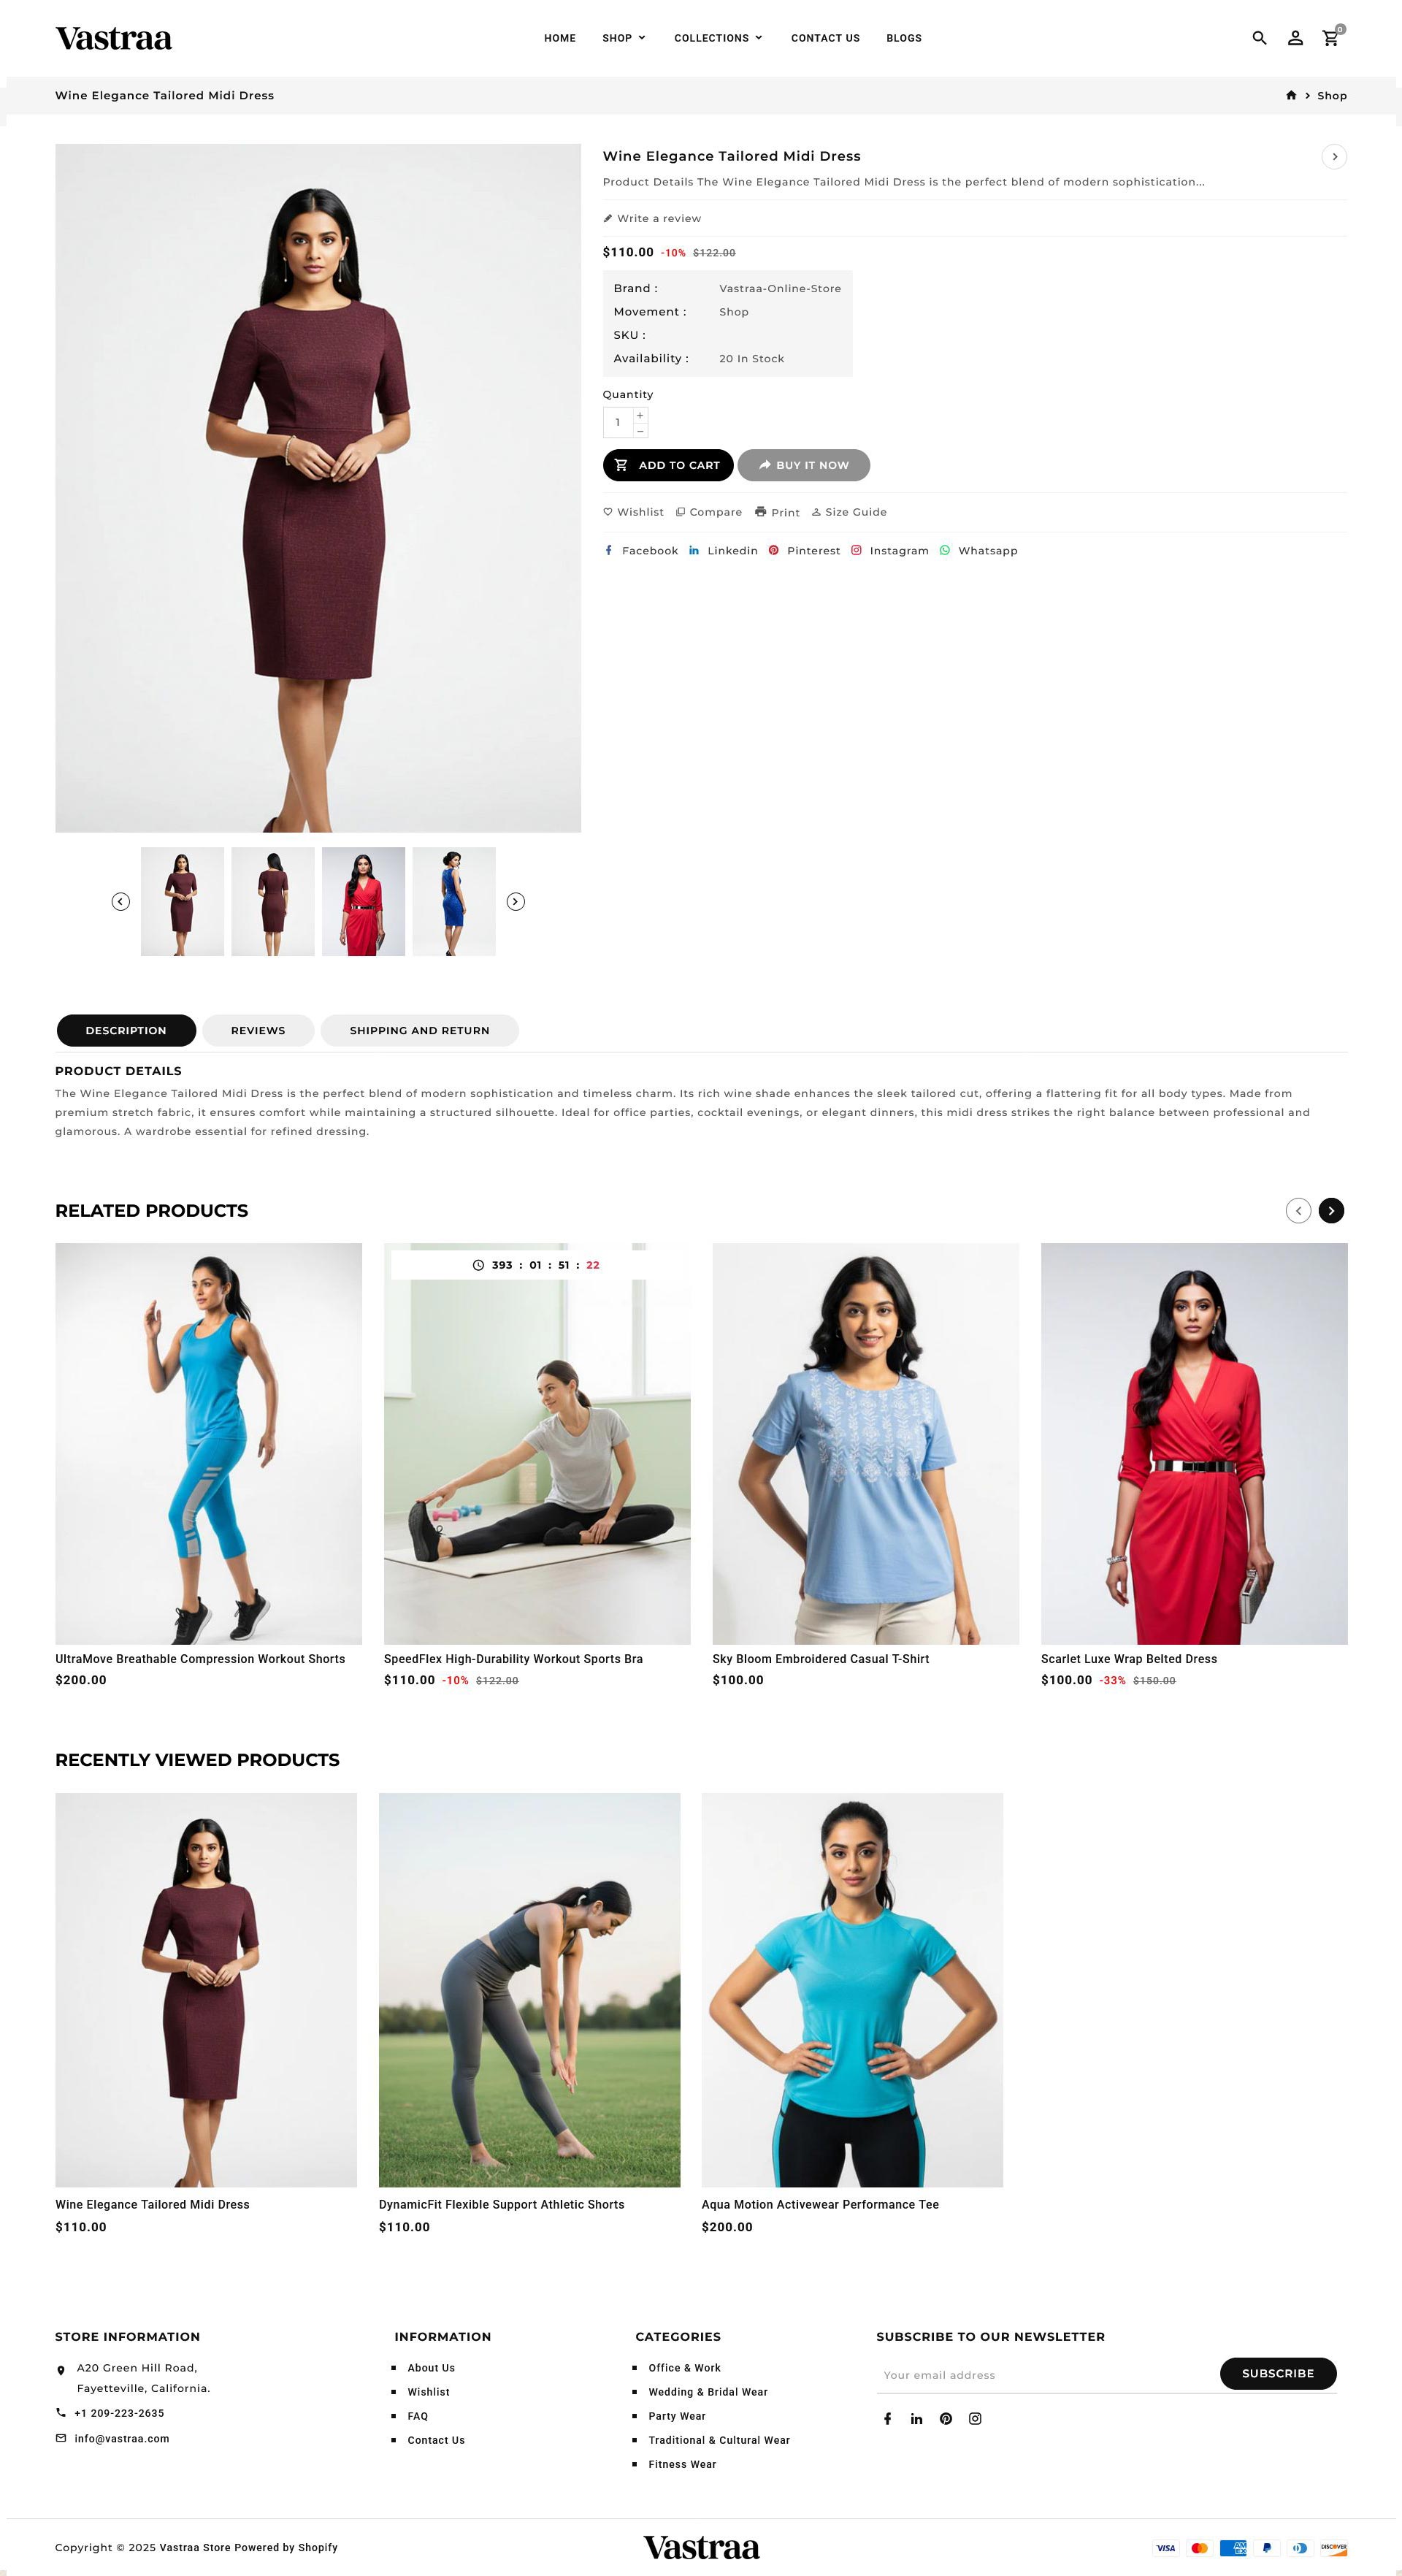This screenshot has width=1402, height=2576.
Task: Open the shopping cart icon
Action: click(x=1331, y=38)
